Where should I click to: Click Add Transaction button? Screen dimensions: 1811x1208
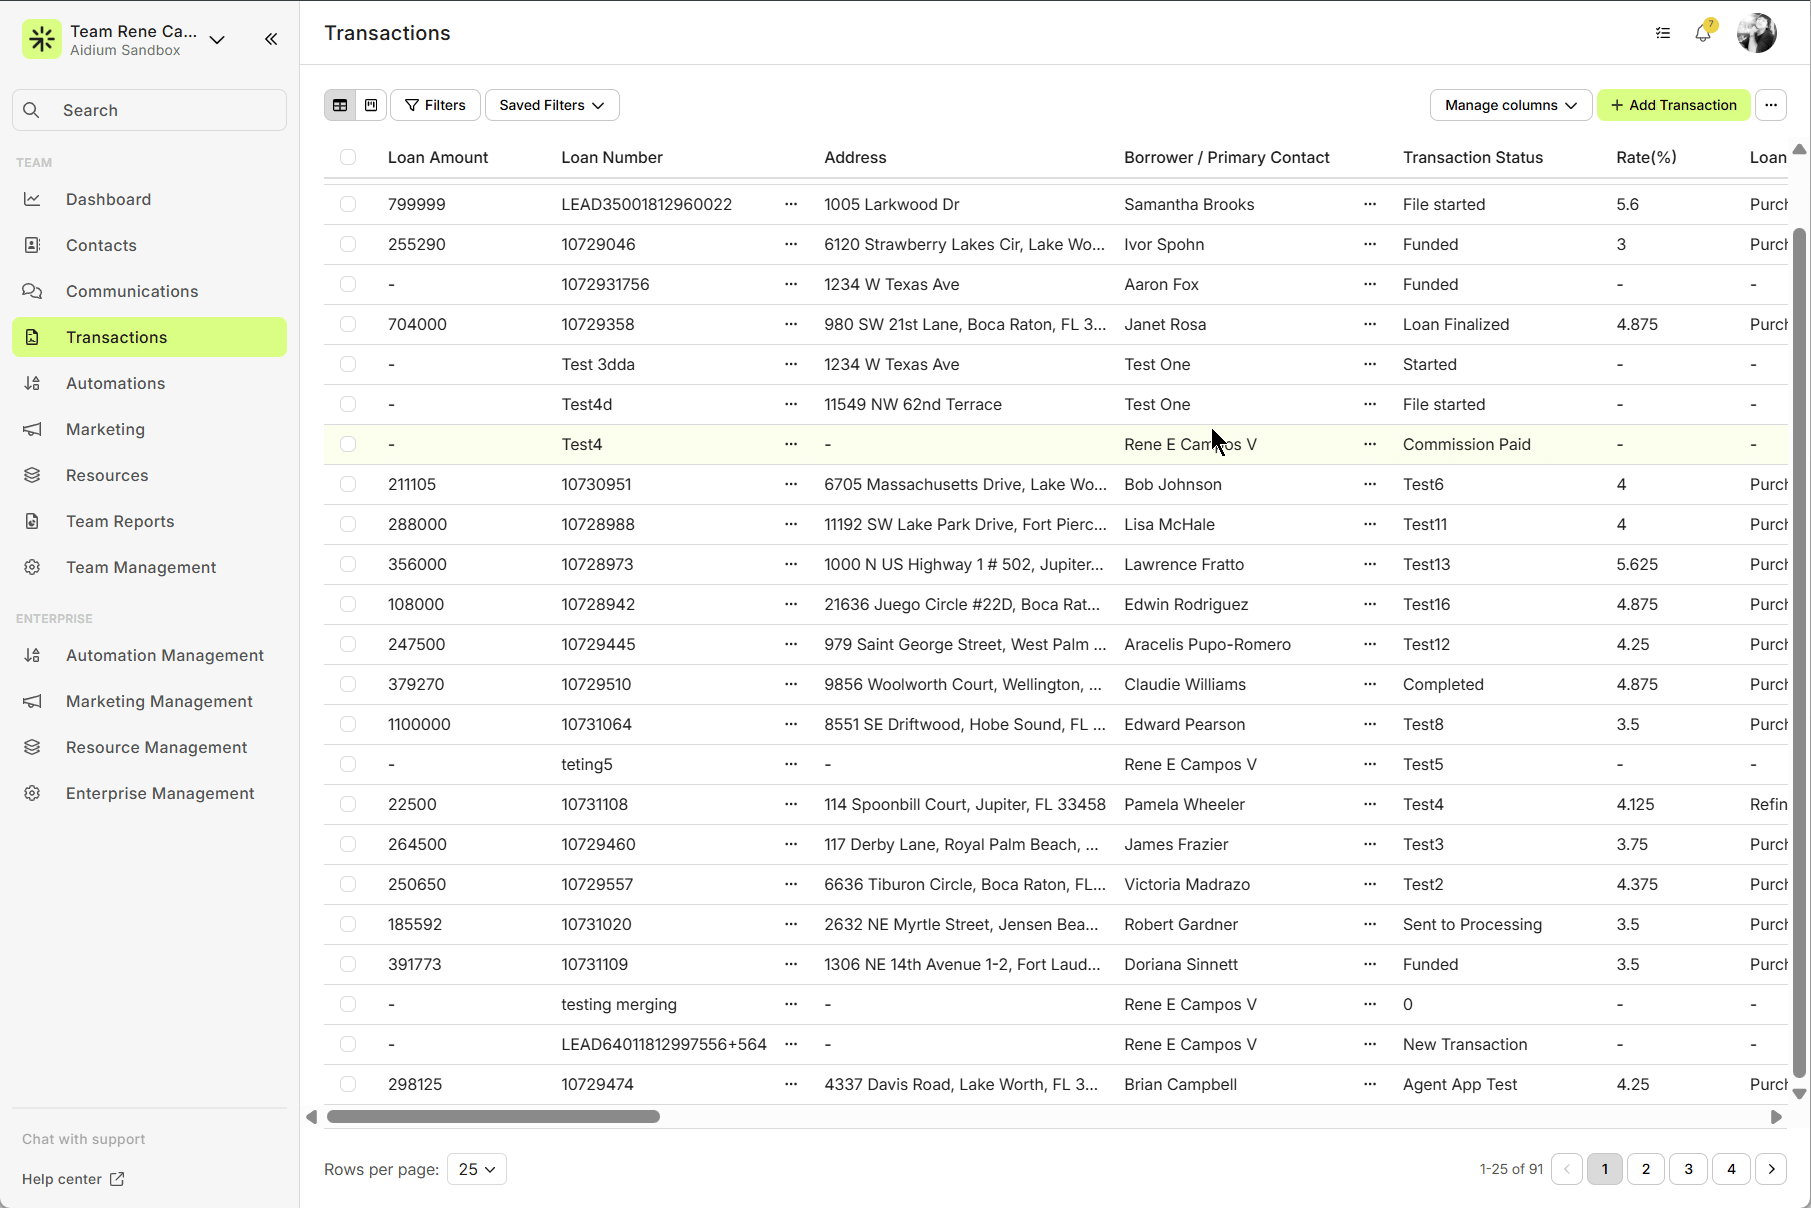click(1673, 105)
